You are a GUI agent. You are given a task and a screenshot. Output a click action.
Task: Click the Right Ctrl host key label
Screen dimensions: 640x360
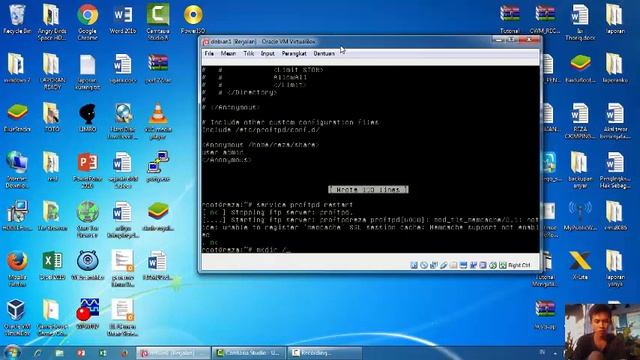(x=519, y=265)
